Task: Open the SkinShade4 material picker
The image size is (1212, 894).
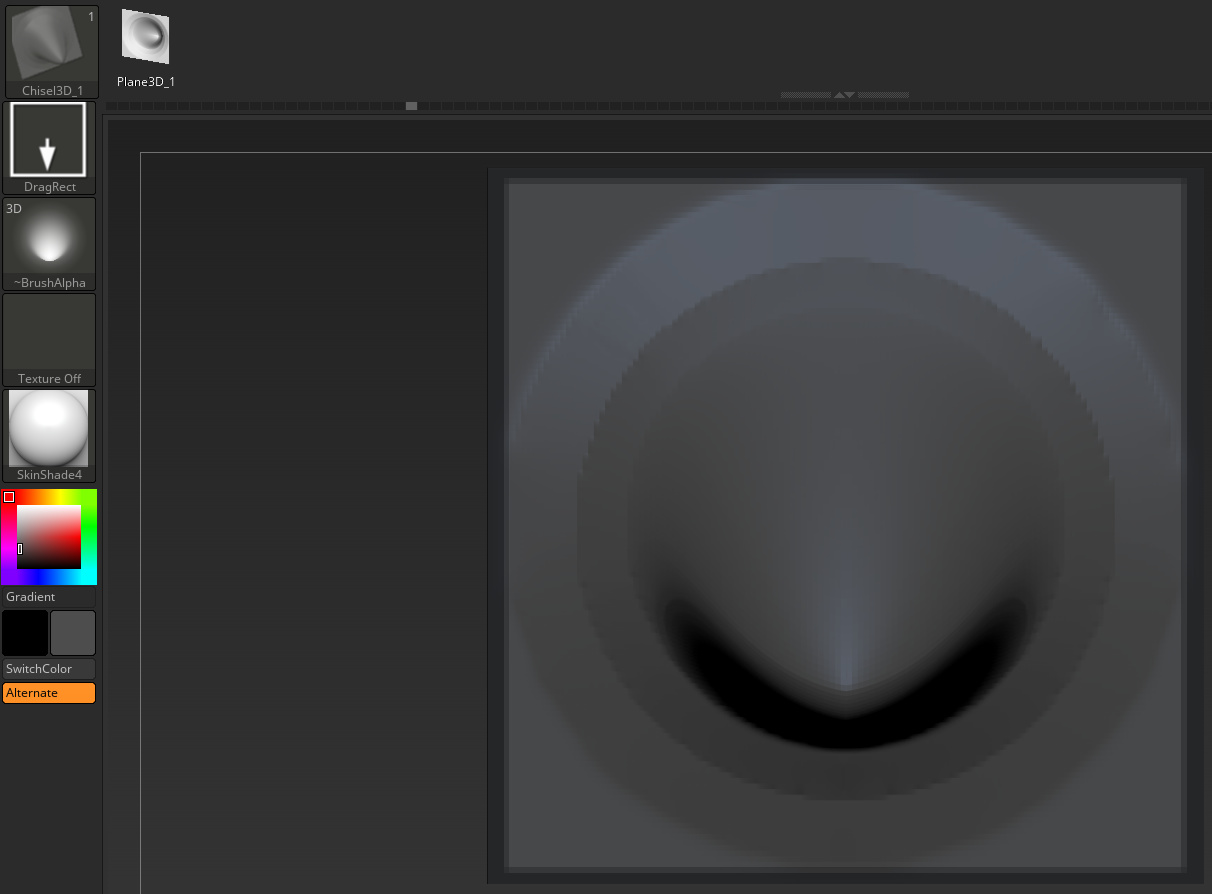Action: [x=49, y=436]
